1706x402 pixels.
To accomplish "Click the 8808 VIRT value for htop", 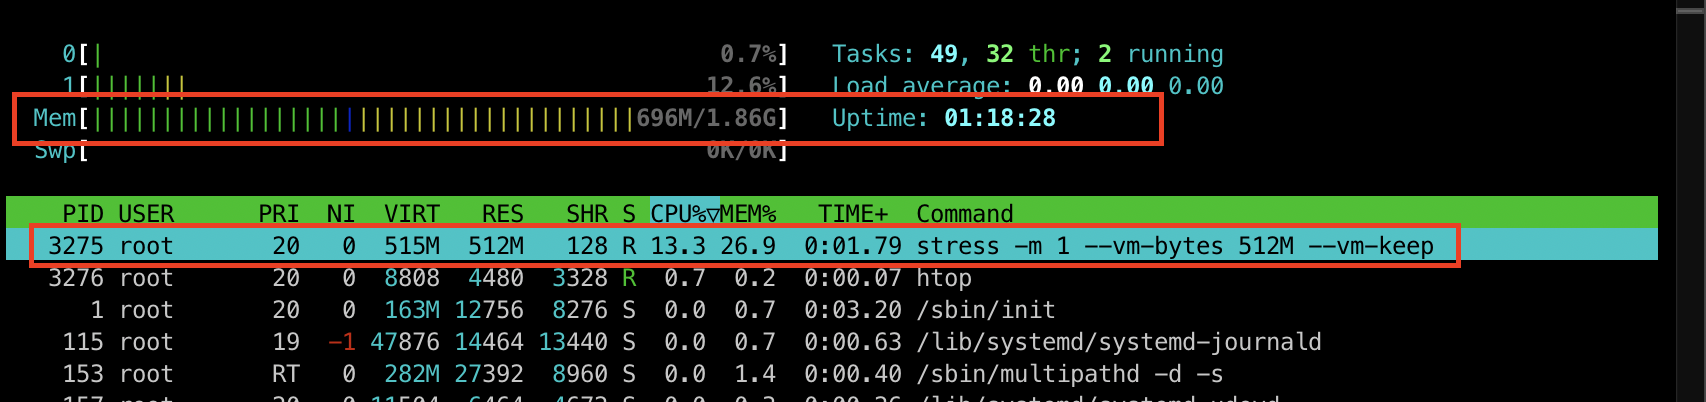I will pyautogui.click(x=412, y=278).
